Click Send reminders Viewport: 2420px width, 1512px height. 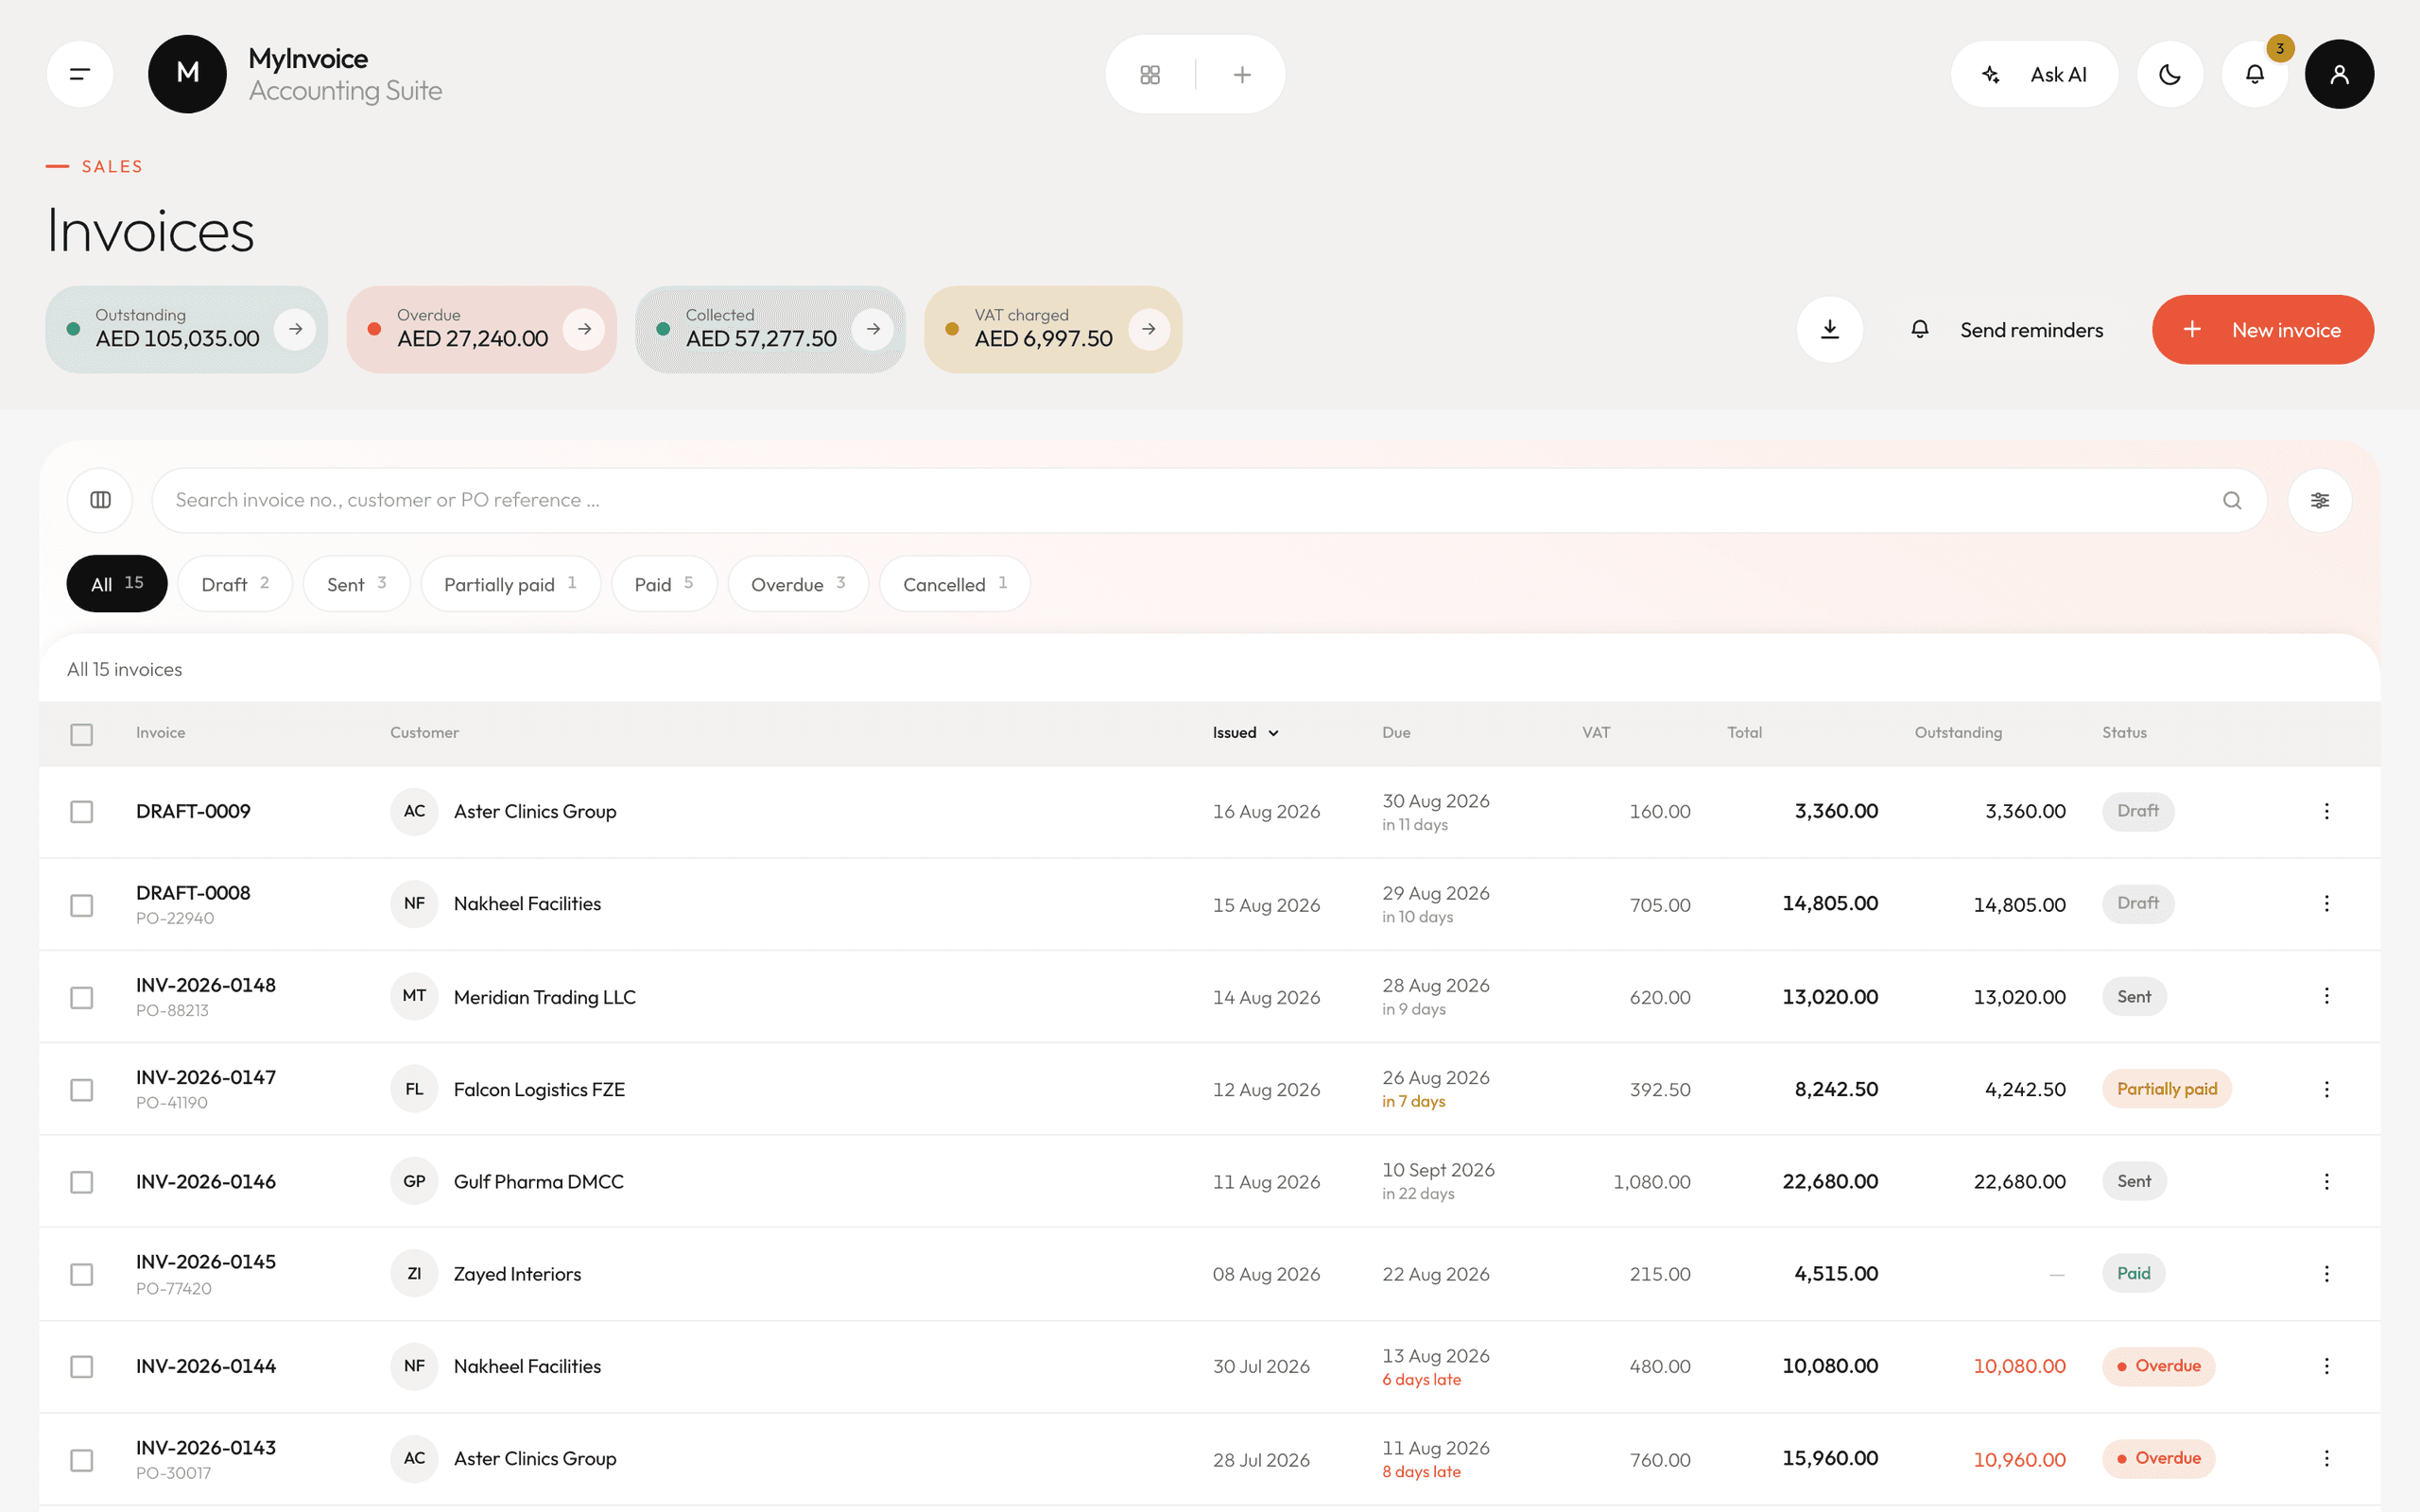point(2007,329)
